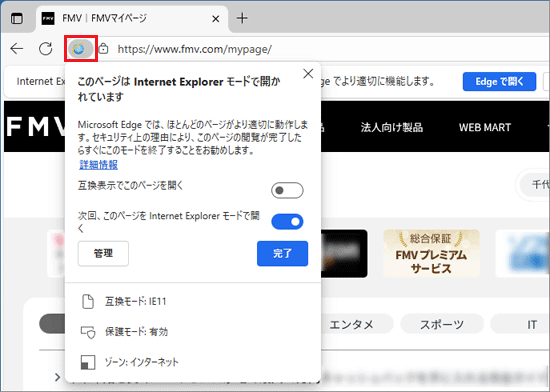This screenshot has height=392, width=550.
Task: Select the FMVマイページ tab
Action: (132, 18)
